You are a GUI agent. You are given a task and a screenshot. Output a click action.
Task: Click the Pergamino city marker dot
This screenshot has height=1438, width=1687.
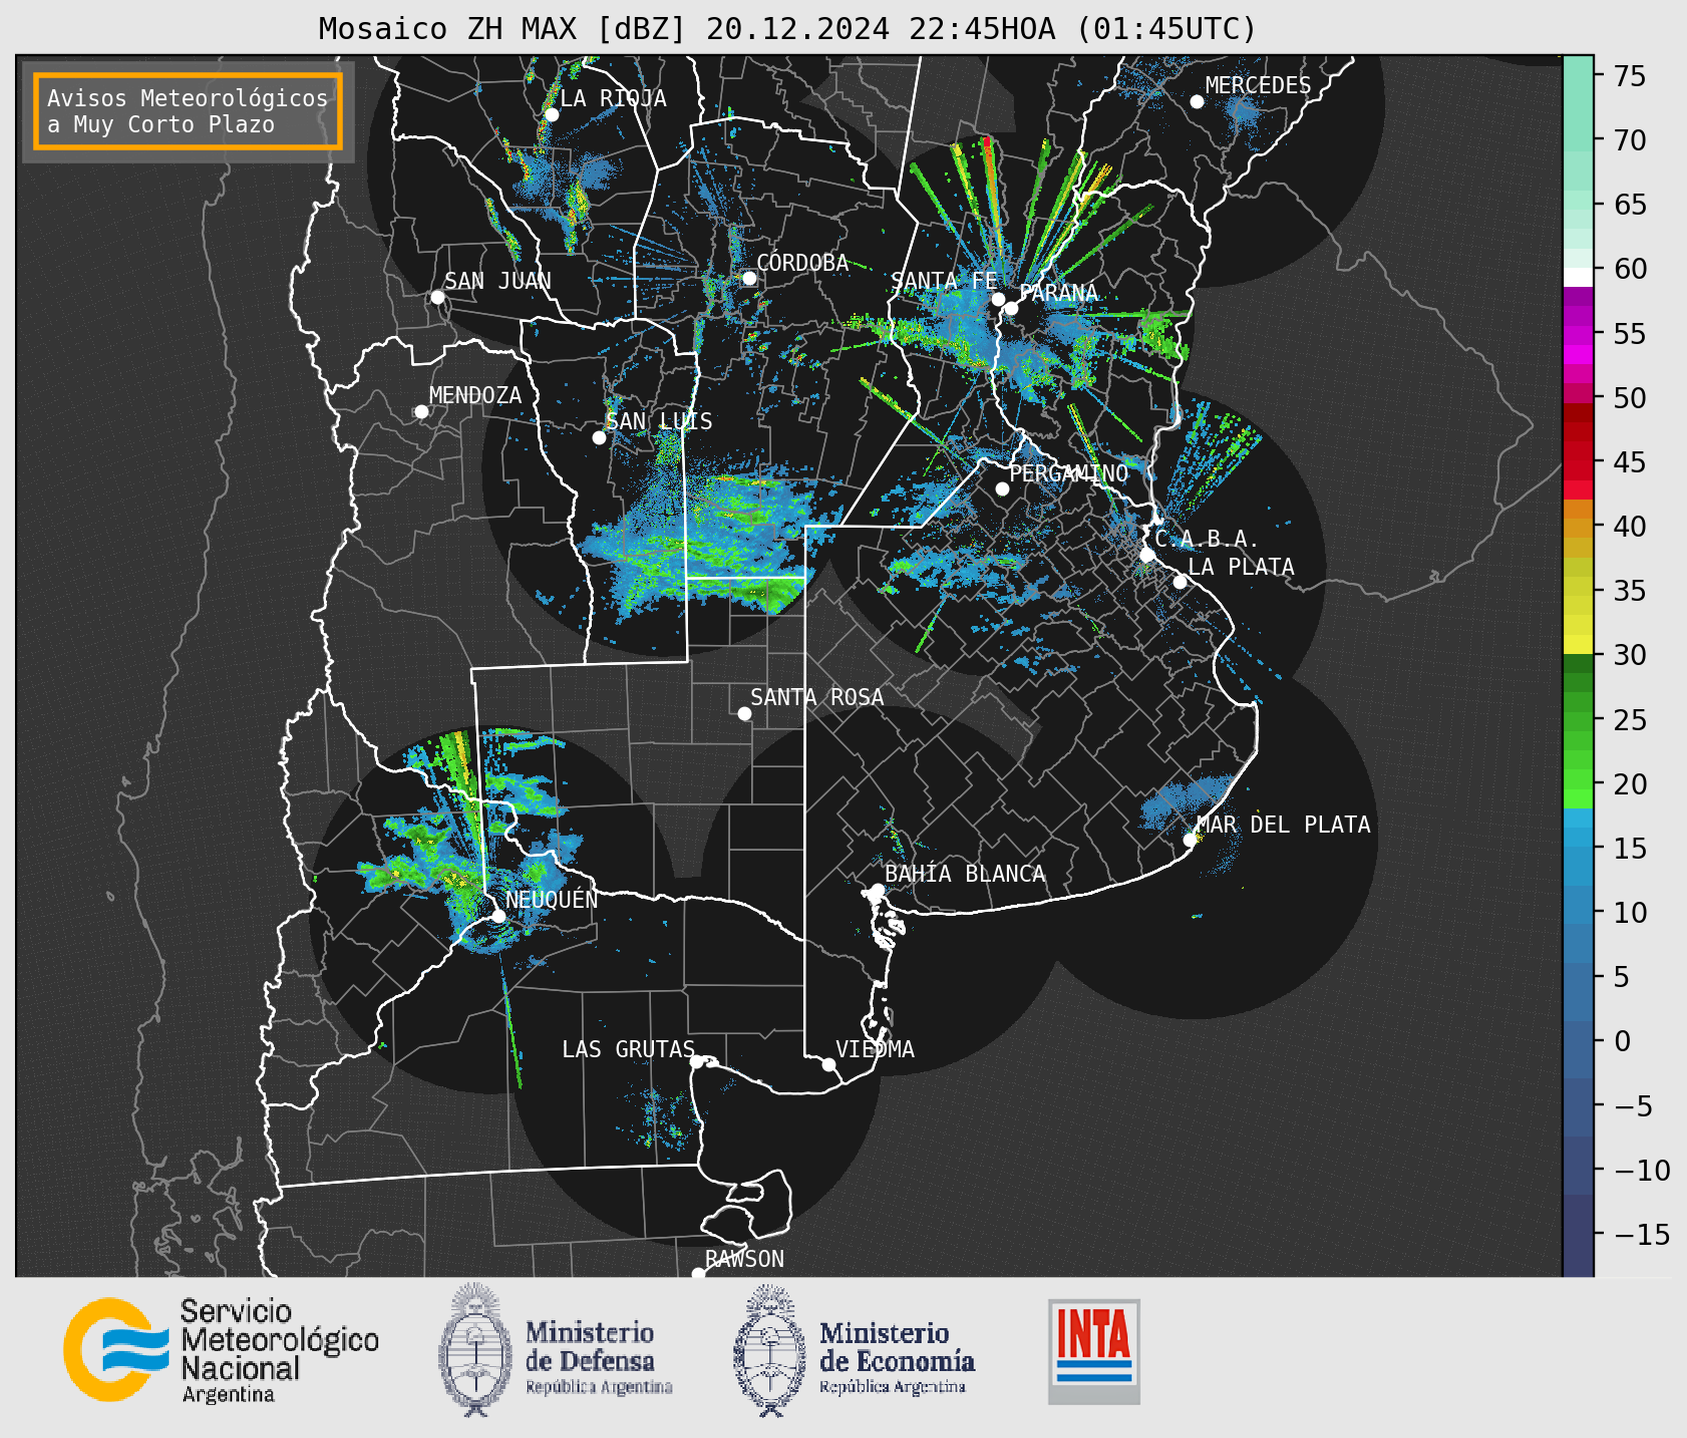tap(1002, 489)
